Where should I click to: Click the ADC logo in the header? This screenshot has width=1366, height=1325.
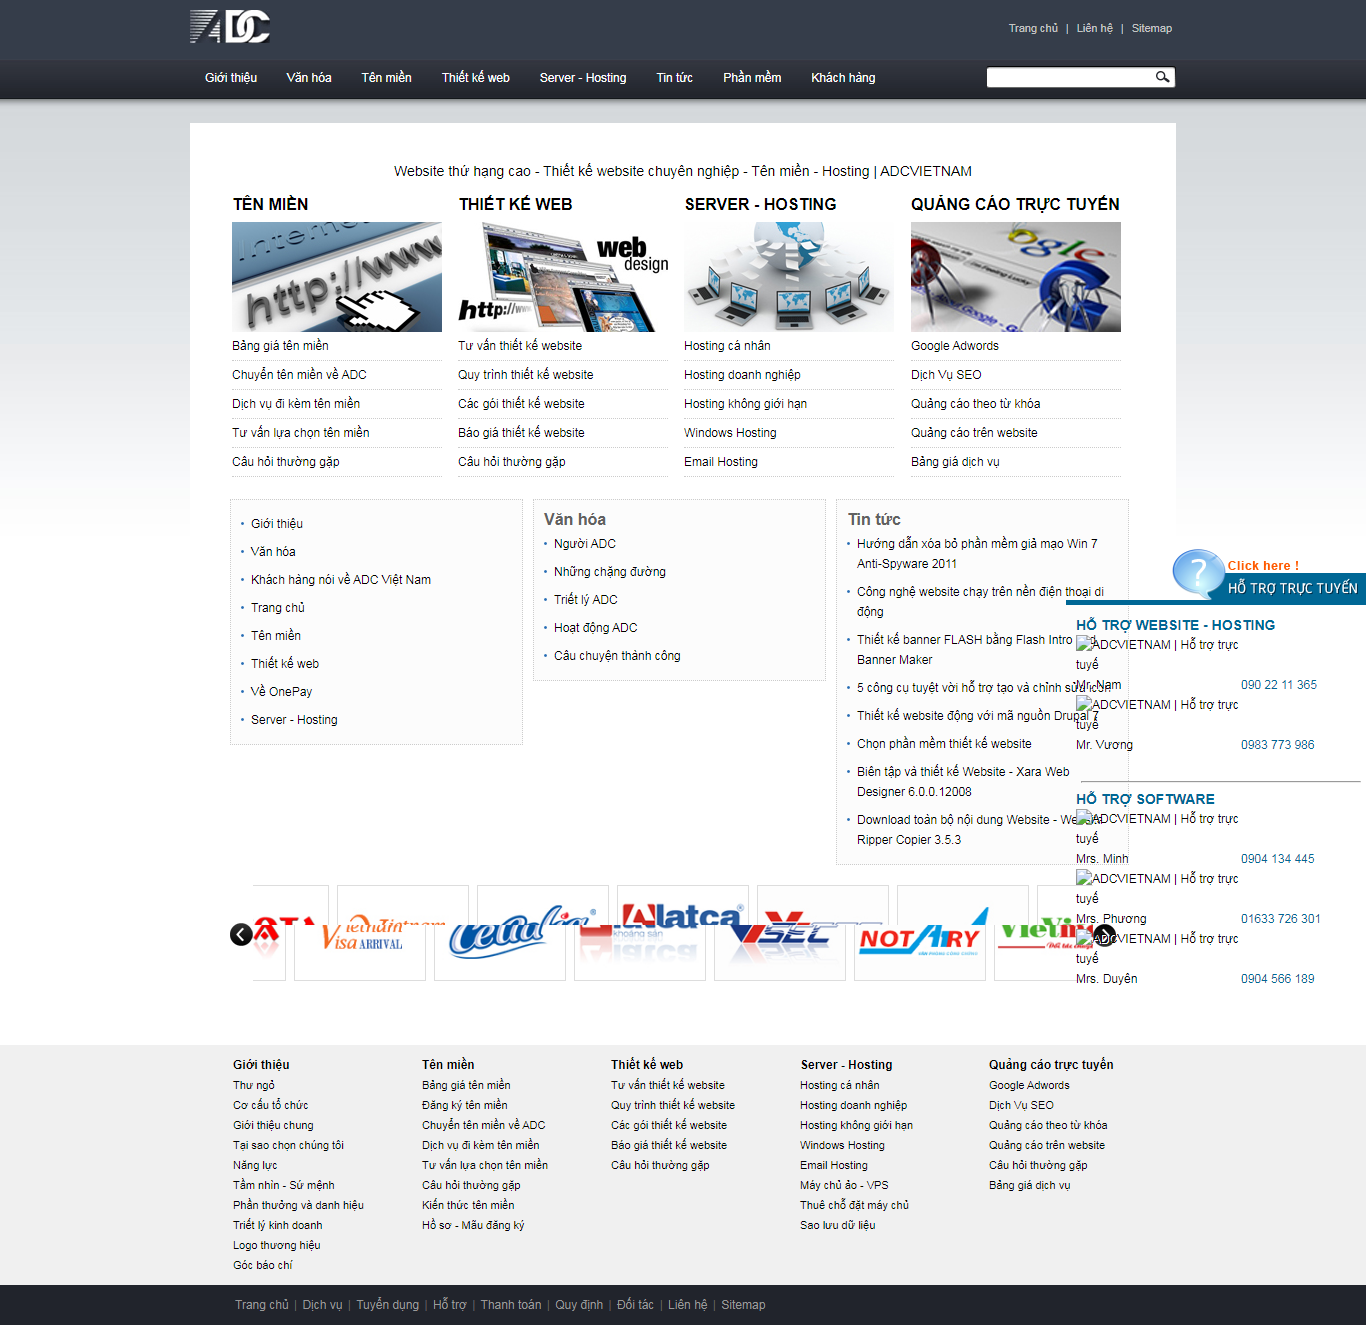228,29
